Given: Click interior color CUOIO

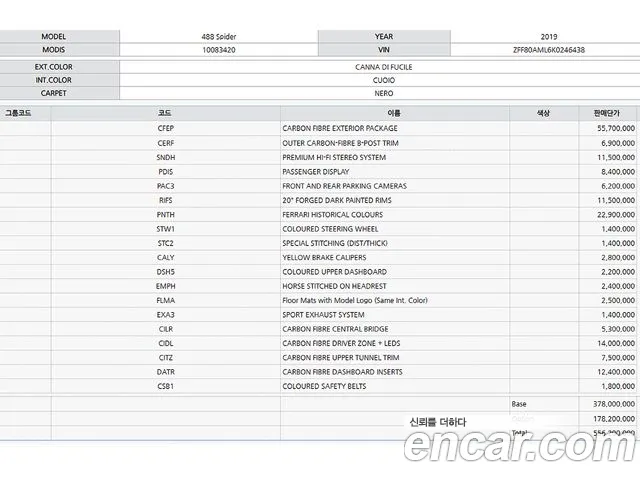Looking at the screenshot, I should coord(384,80).
